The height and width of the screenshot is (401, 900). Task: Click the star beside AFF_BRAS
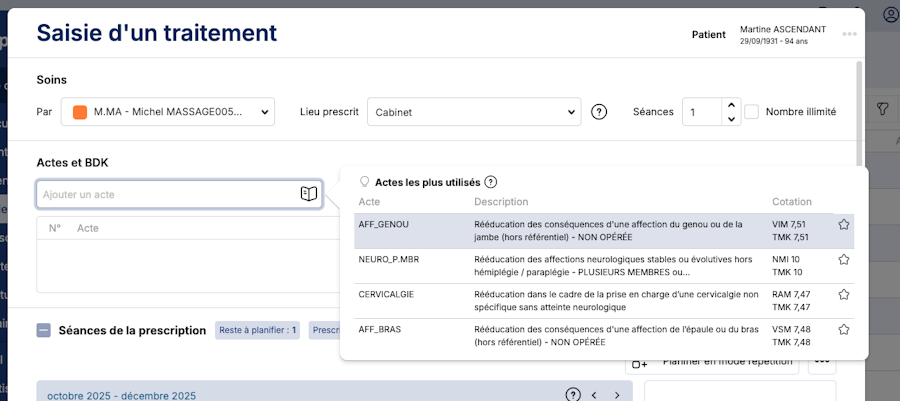844,329
